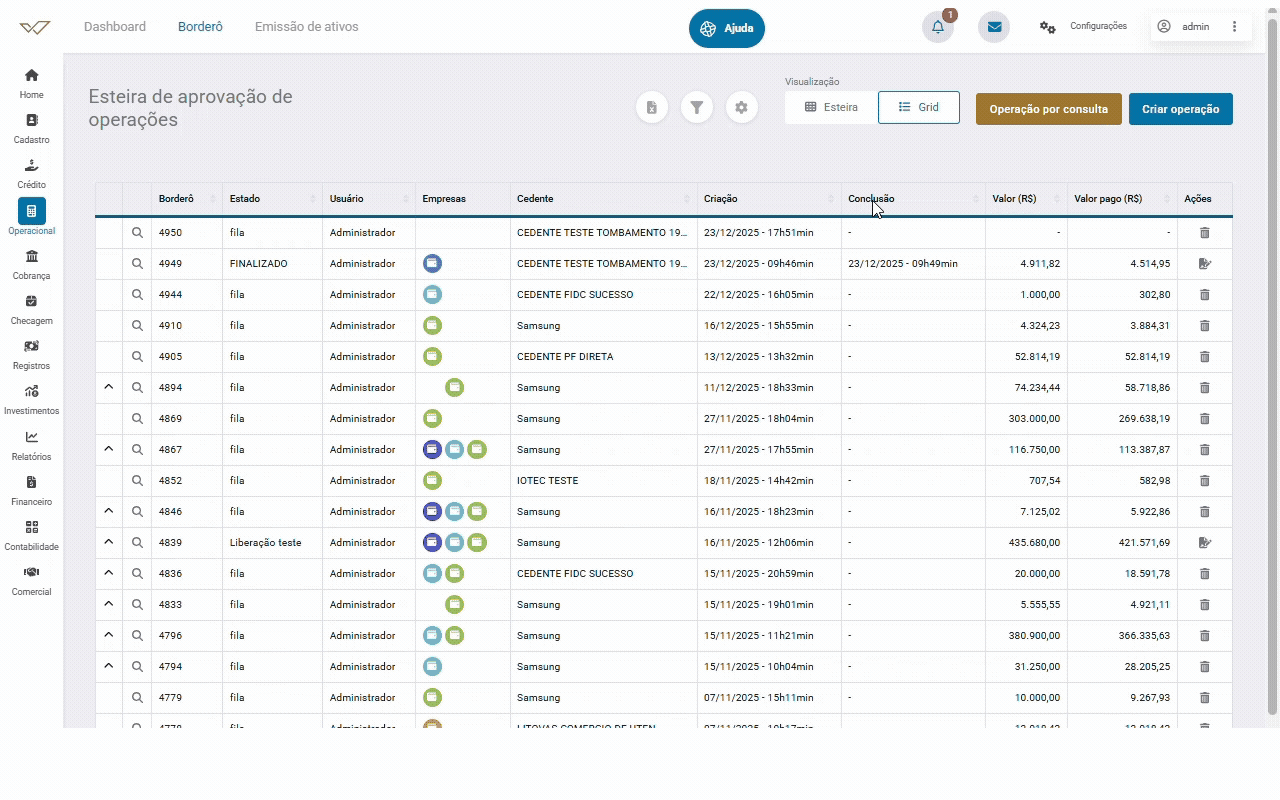Expand row for borderô 4867
Image resolution: width=1280 pixels, height=800 pixels.
(109, 449)
